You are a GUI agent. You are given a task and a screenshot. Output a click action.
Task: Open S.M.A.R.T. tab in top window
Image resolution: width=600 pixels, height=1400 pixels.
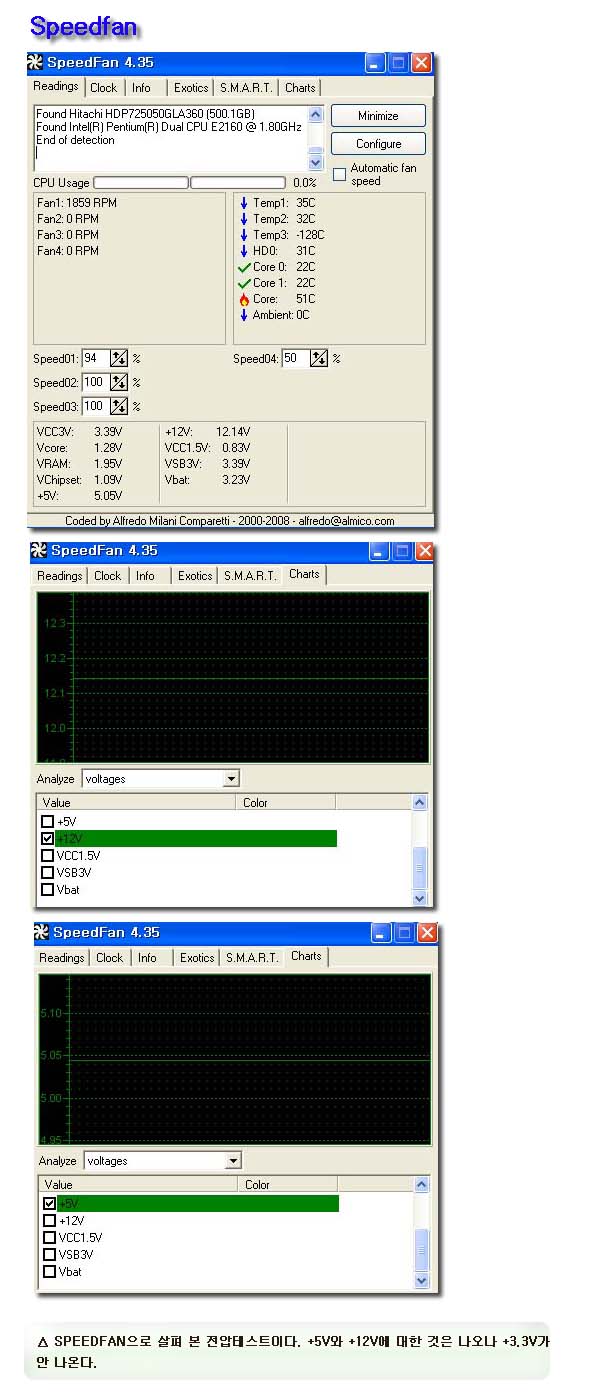coord(246,88)
